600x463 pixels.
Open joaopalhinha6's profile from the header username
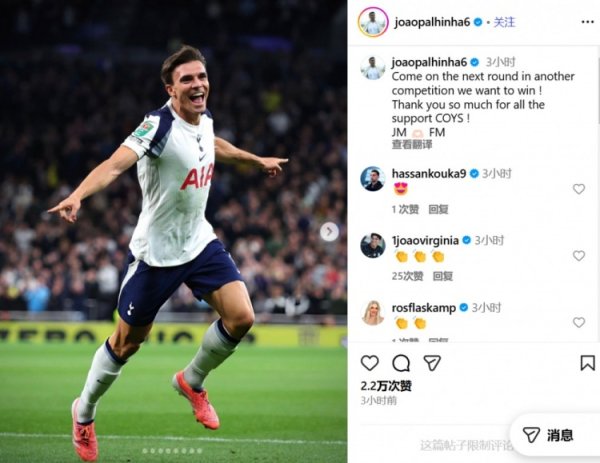[x=432, y=22]
